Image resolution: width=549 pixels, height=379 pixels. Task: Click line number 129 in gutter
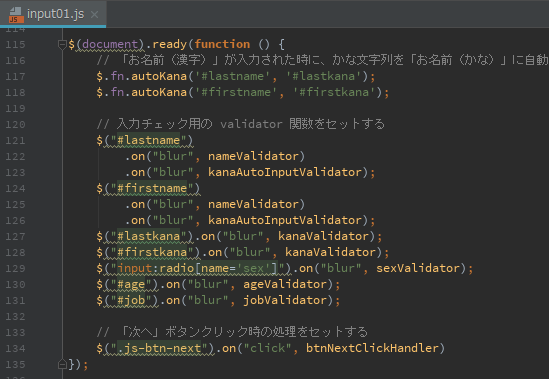(15, 268)
